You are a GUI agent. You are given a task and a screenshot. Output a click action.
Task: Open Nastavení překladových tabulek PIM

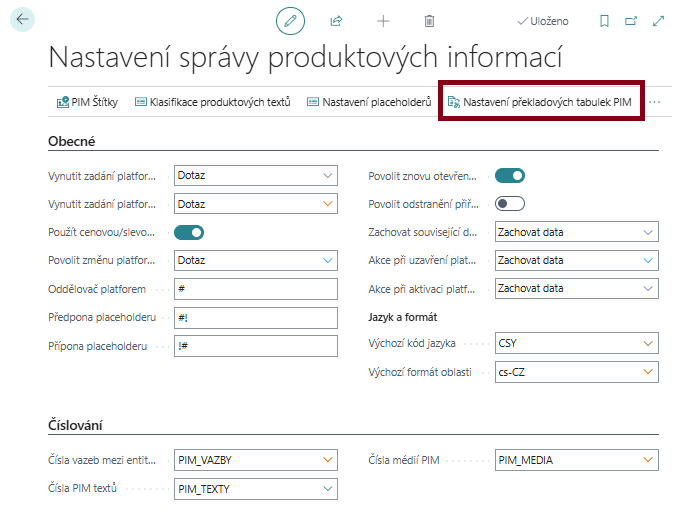(540, 102)
